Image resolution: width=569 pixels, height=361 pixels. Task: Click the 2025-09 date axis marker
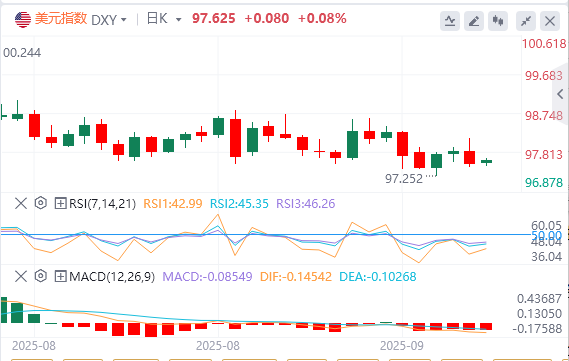402,345
